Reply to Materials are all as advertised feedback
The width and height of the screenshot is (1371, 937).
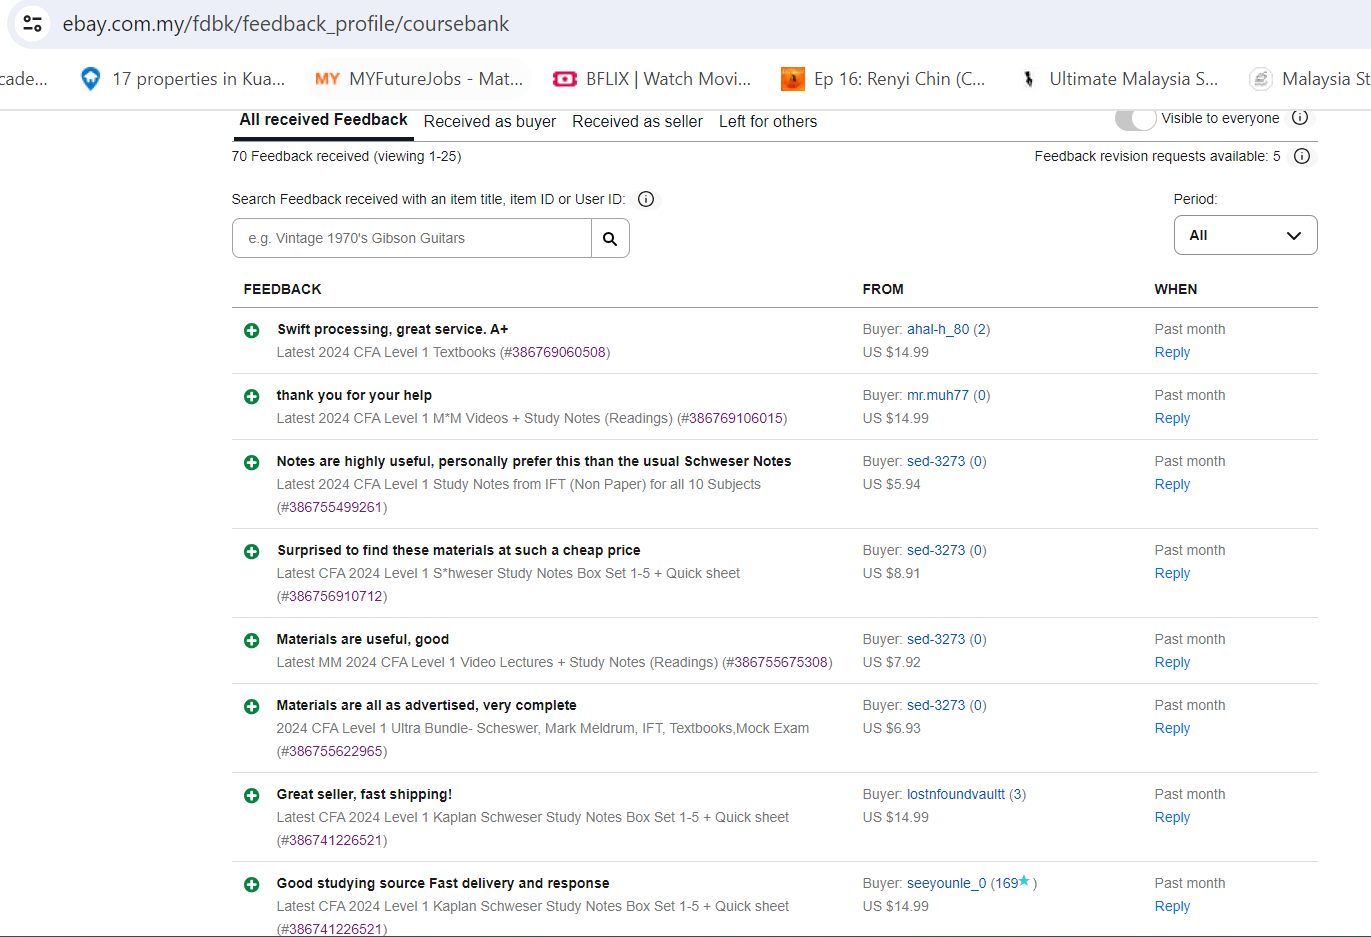pos(1172,728)
